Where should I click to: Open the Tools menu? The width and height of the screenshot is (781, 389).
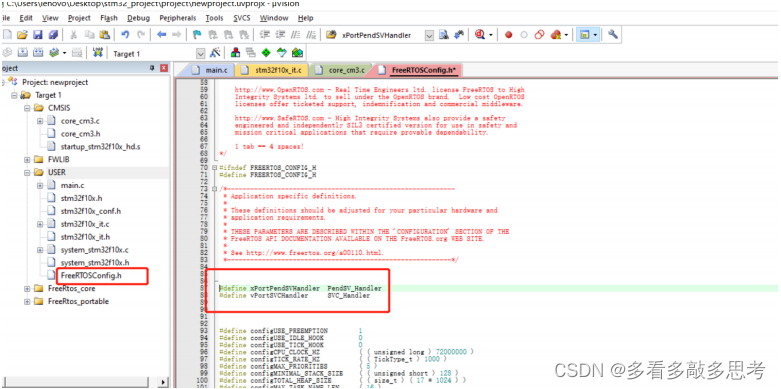tap(215, 18)
